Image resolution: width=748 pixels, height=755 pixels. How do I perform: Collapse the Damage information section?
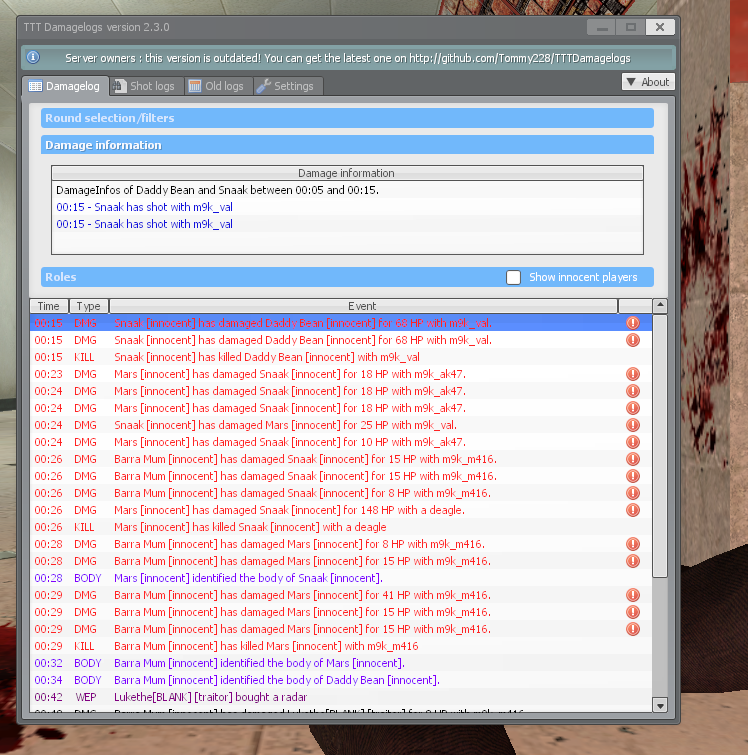click(x=347, y=145)
